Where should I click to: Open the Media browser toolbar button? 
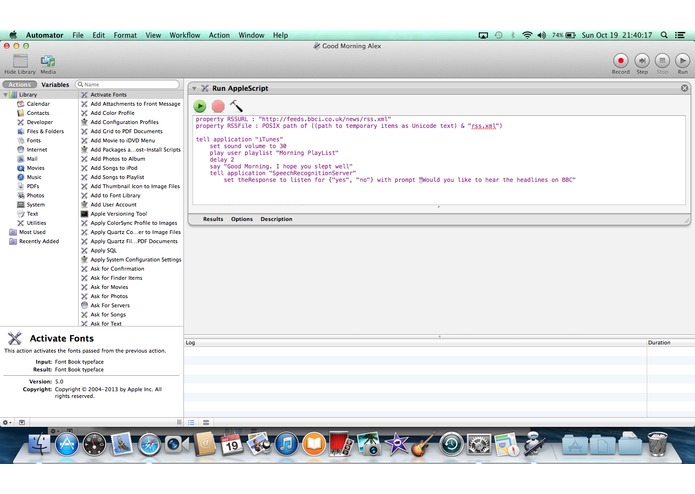click(x=48, y=64)
